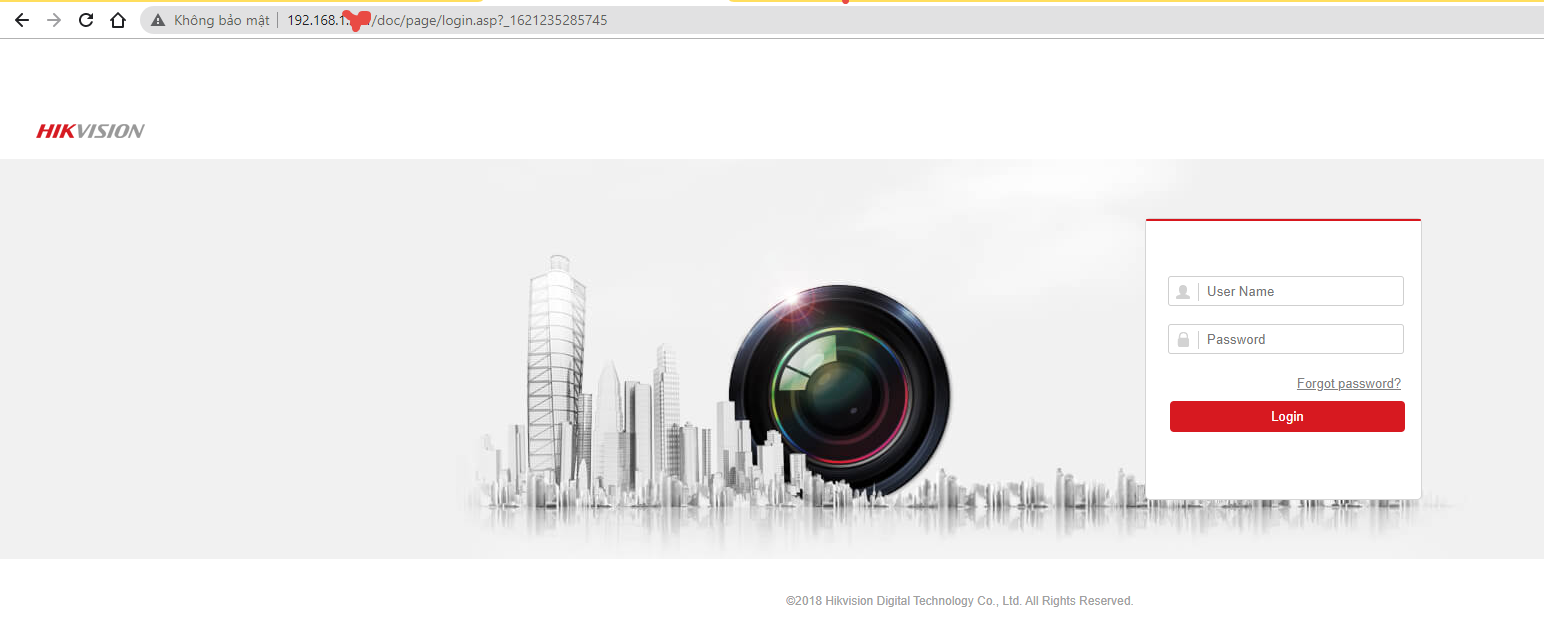Go to the browser home page

(118, 20)
